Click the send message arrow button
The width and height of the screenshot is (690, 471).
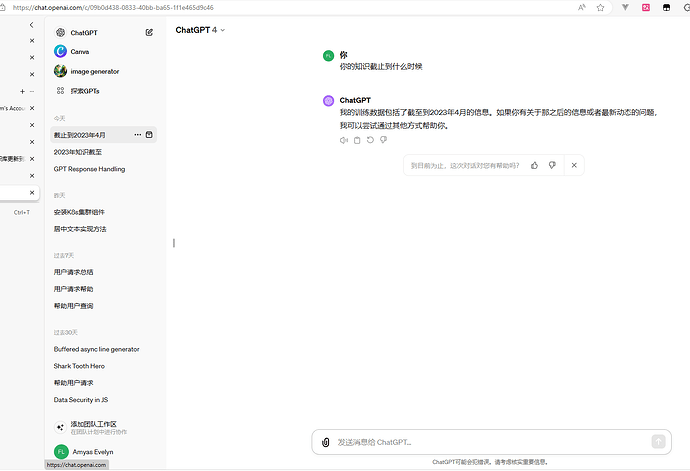coord(658,442)
